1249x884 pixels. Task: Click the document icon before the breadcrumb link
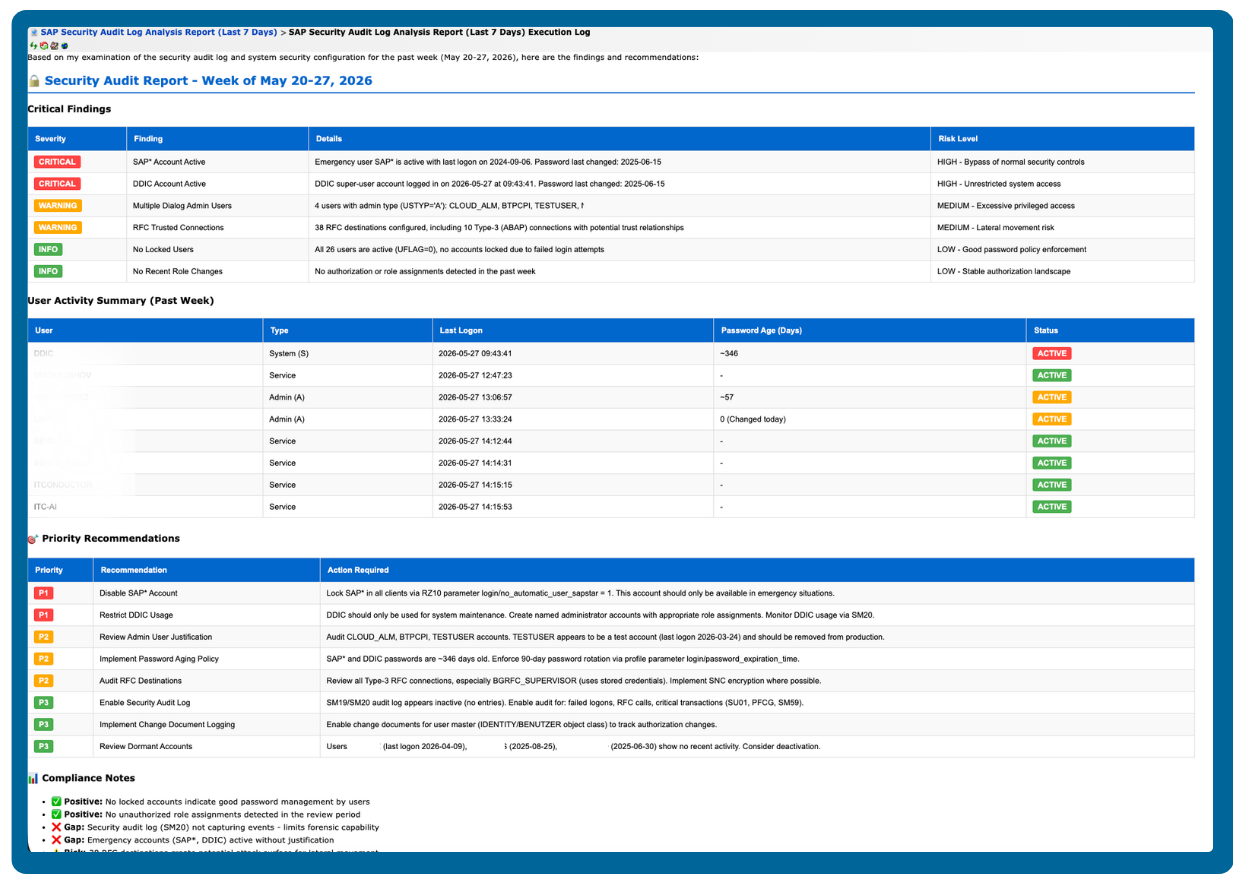pyautogui.click(x=34, y=32)
